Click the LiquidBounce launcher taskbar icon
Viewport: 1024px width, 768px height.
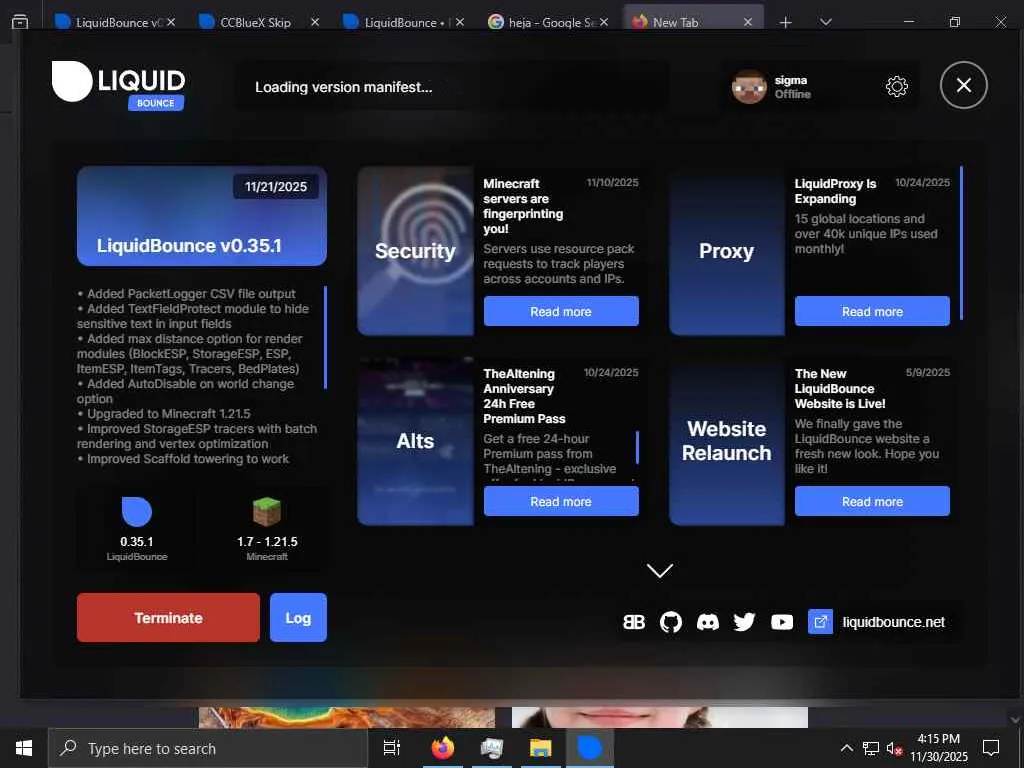click(x=590, y=748)
